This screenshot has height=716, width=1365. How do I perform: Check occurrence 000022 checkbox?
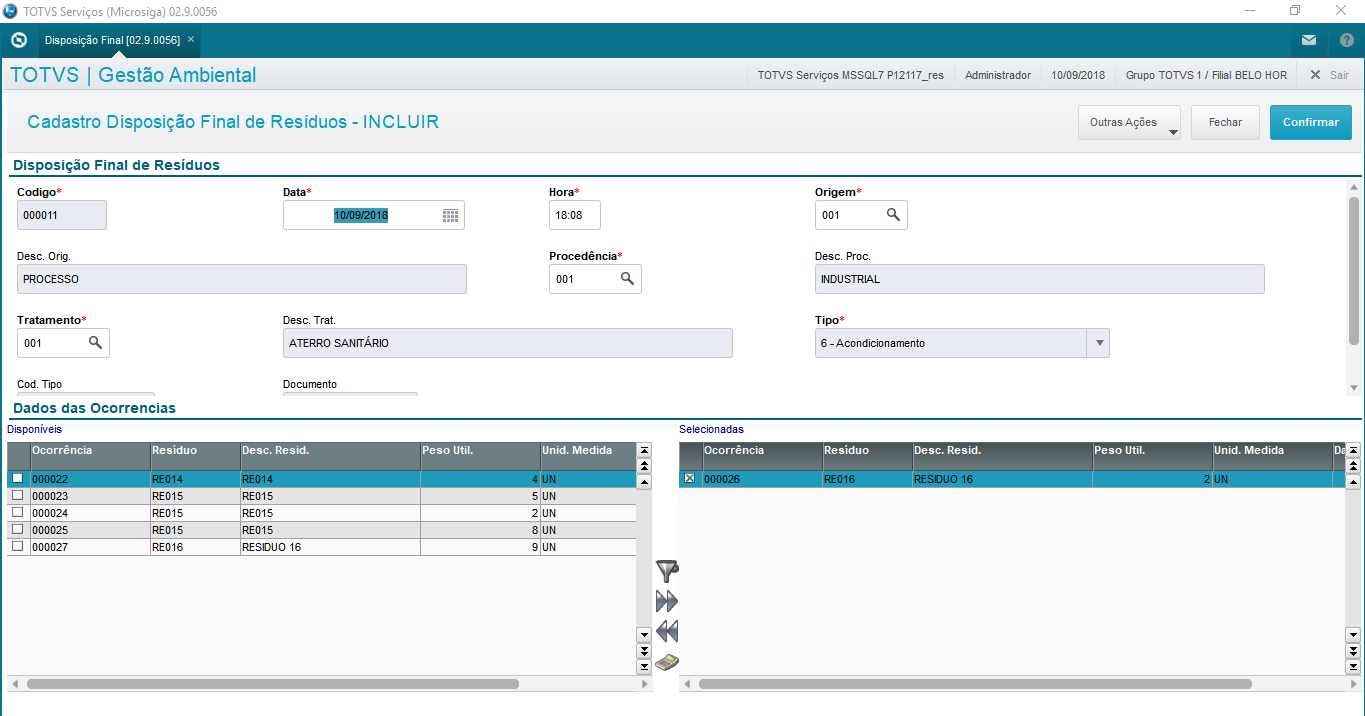click(17, 478)
